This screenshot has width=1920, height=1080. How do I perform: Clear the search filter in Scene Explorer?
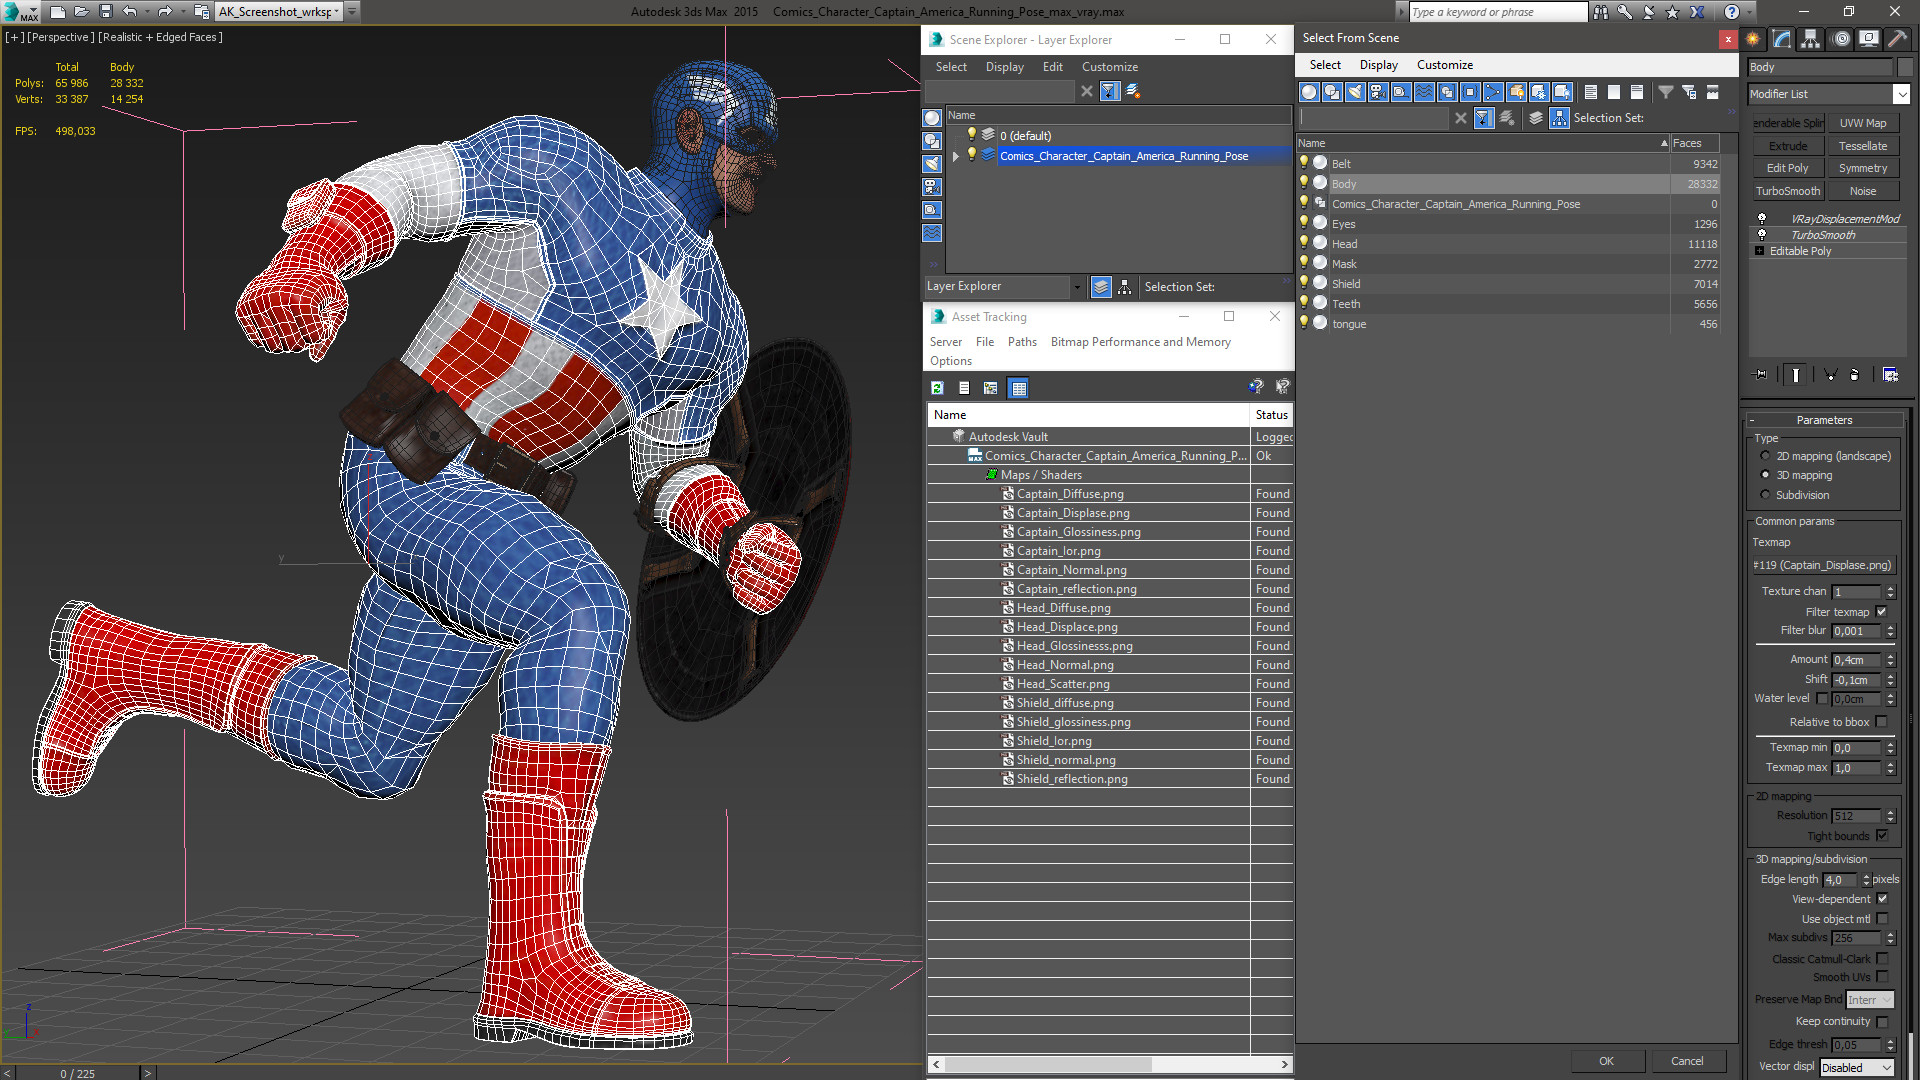[1087, 91]
